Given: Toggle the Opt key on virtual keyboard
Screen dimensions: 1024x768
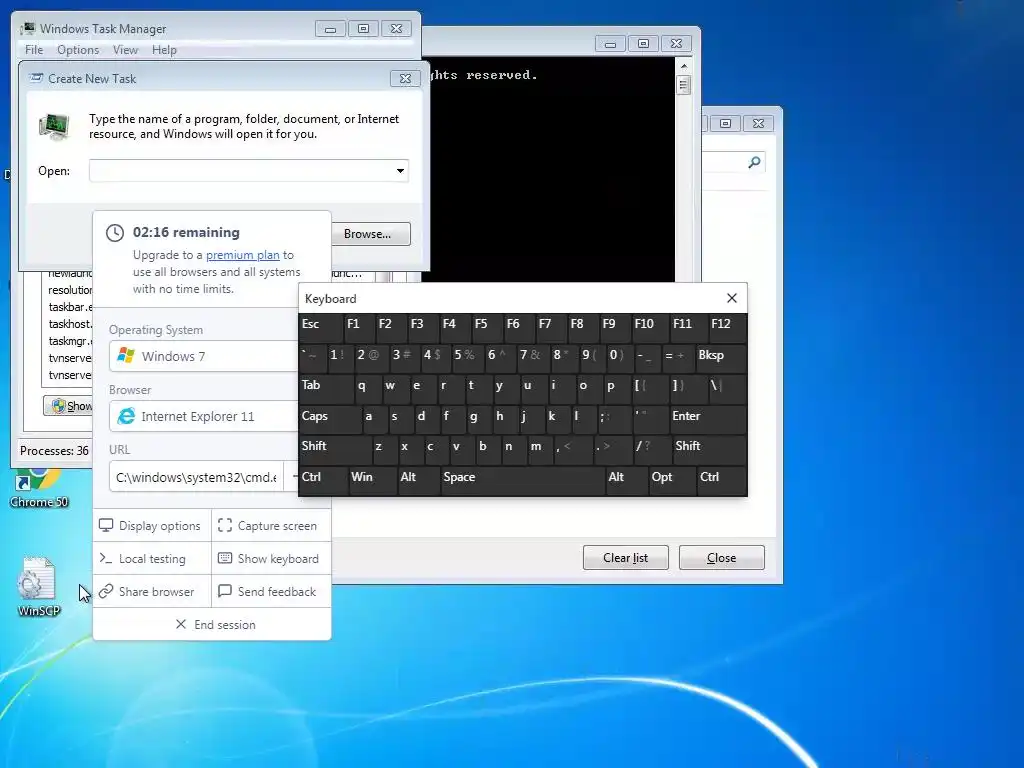Looking at the screenshot, I should (x=671, y=482).
